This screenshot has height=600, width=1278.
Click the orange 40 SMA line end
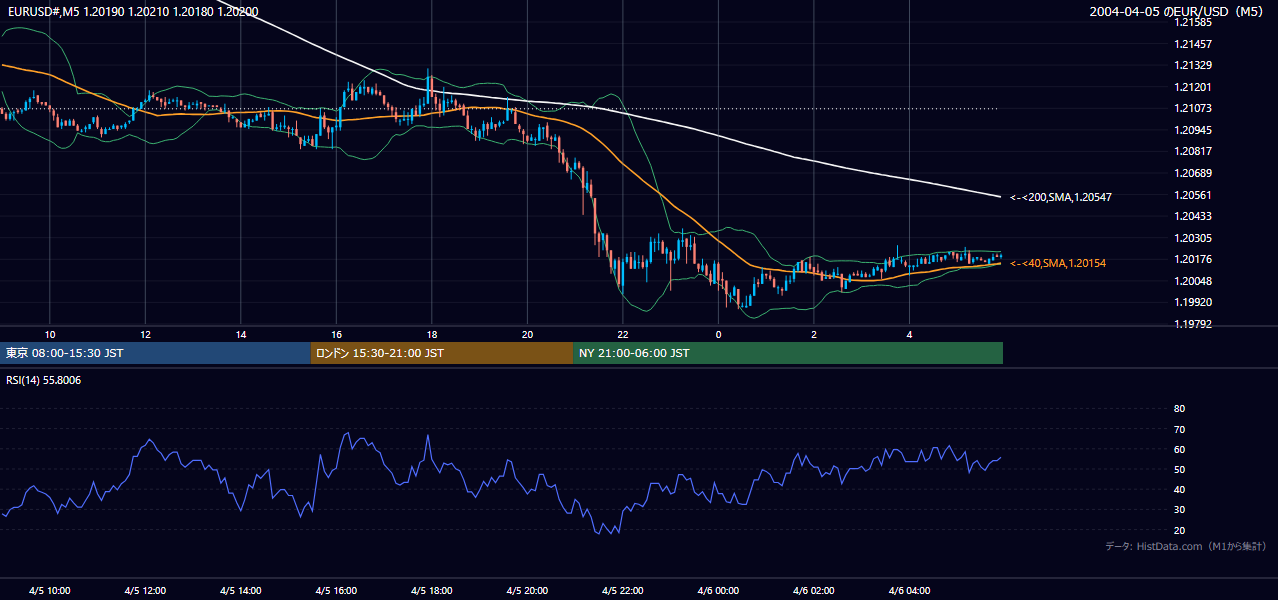pyautogui.click(x=1000, y=263)
